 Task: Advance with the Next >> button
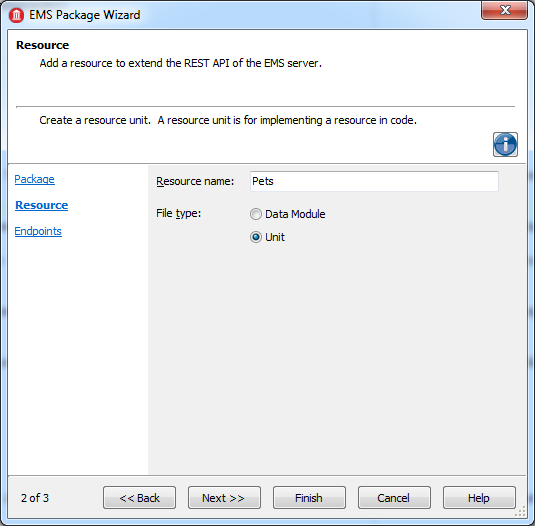[x=224, y=498]
